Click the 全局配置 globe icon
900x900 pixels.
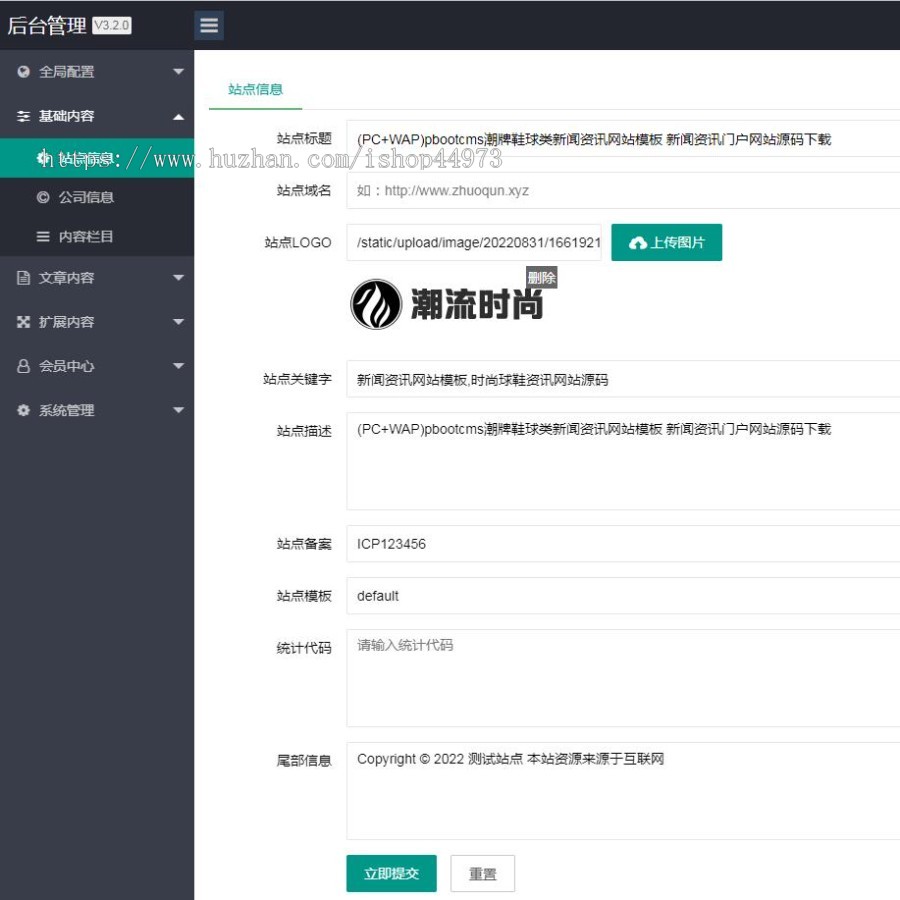(x=24, y=72)
